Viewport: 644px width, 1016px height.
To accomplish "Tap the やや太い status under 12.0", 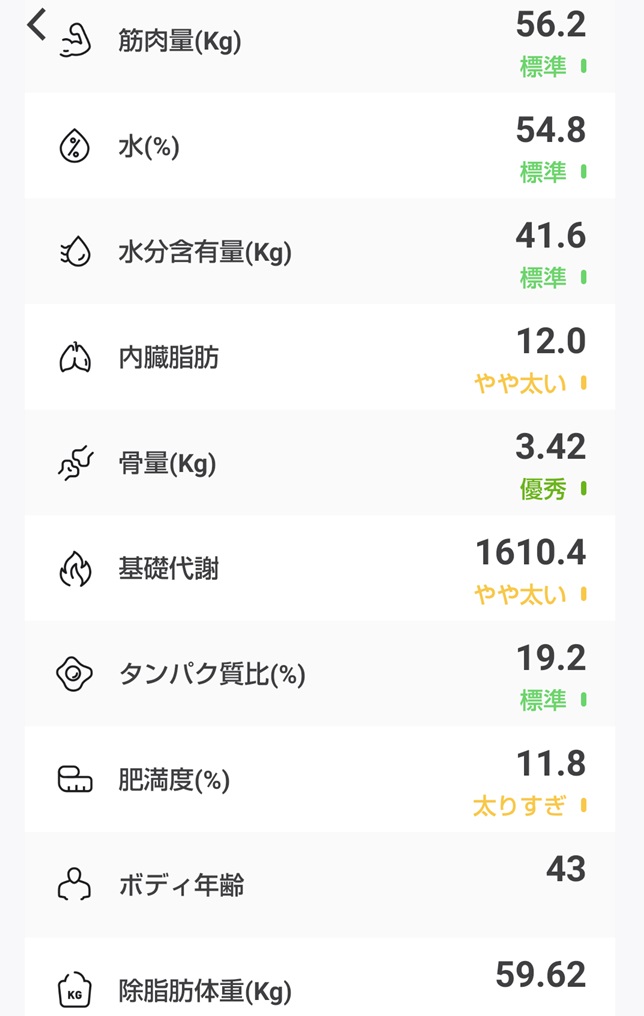I will click(x=520, y=384).
